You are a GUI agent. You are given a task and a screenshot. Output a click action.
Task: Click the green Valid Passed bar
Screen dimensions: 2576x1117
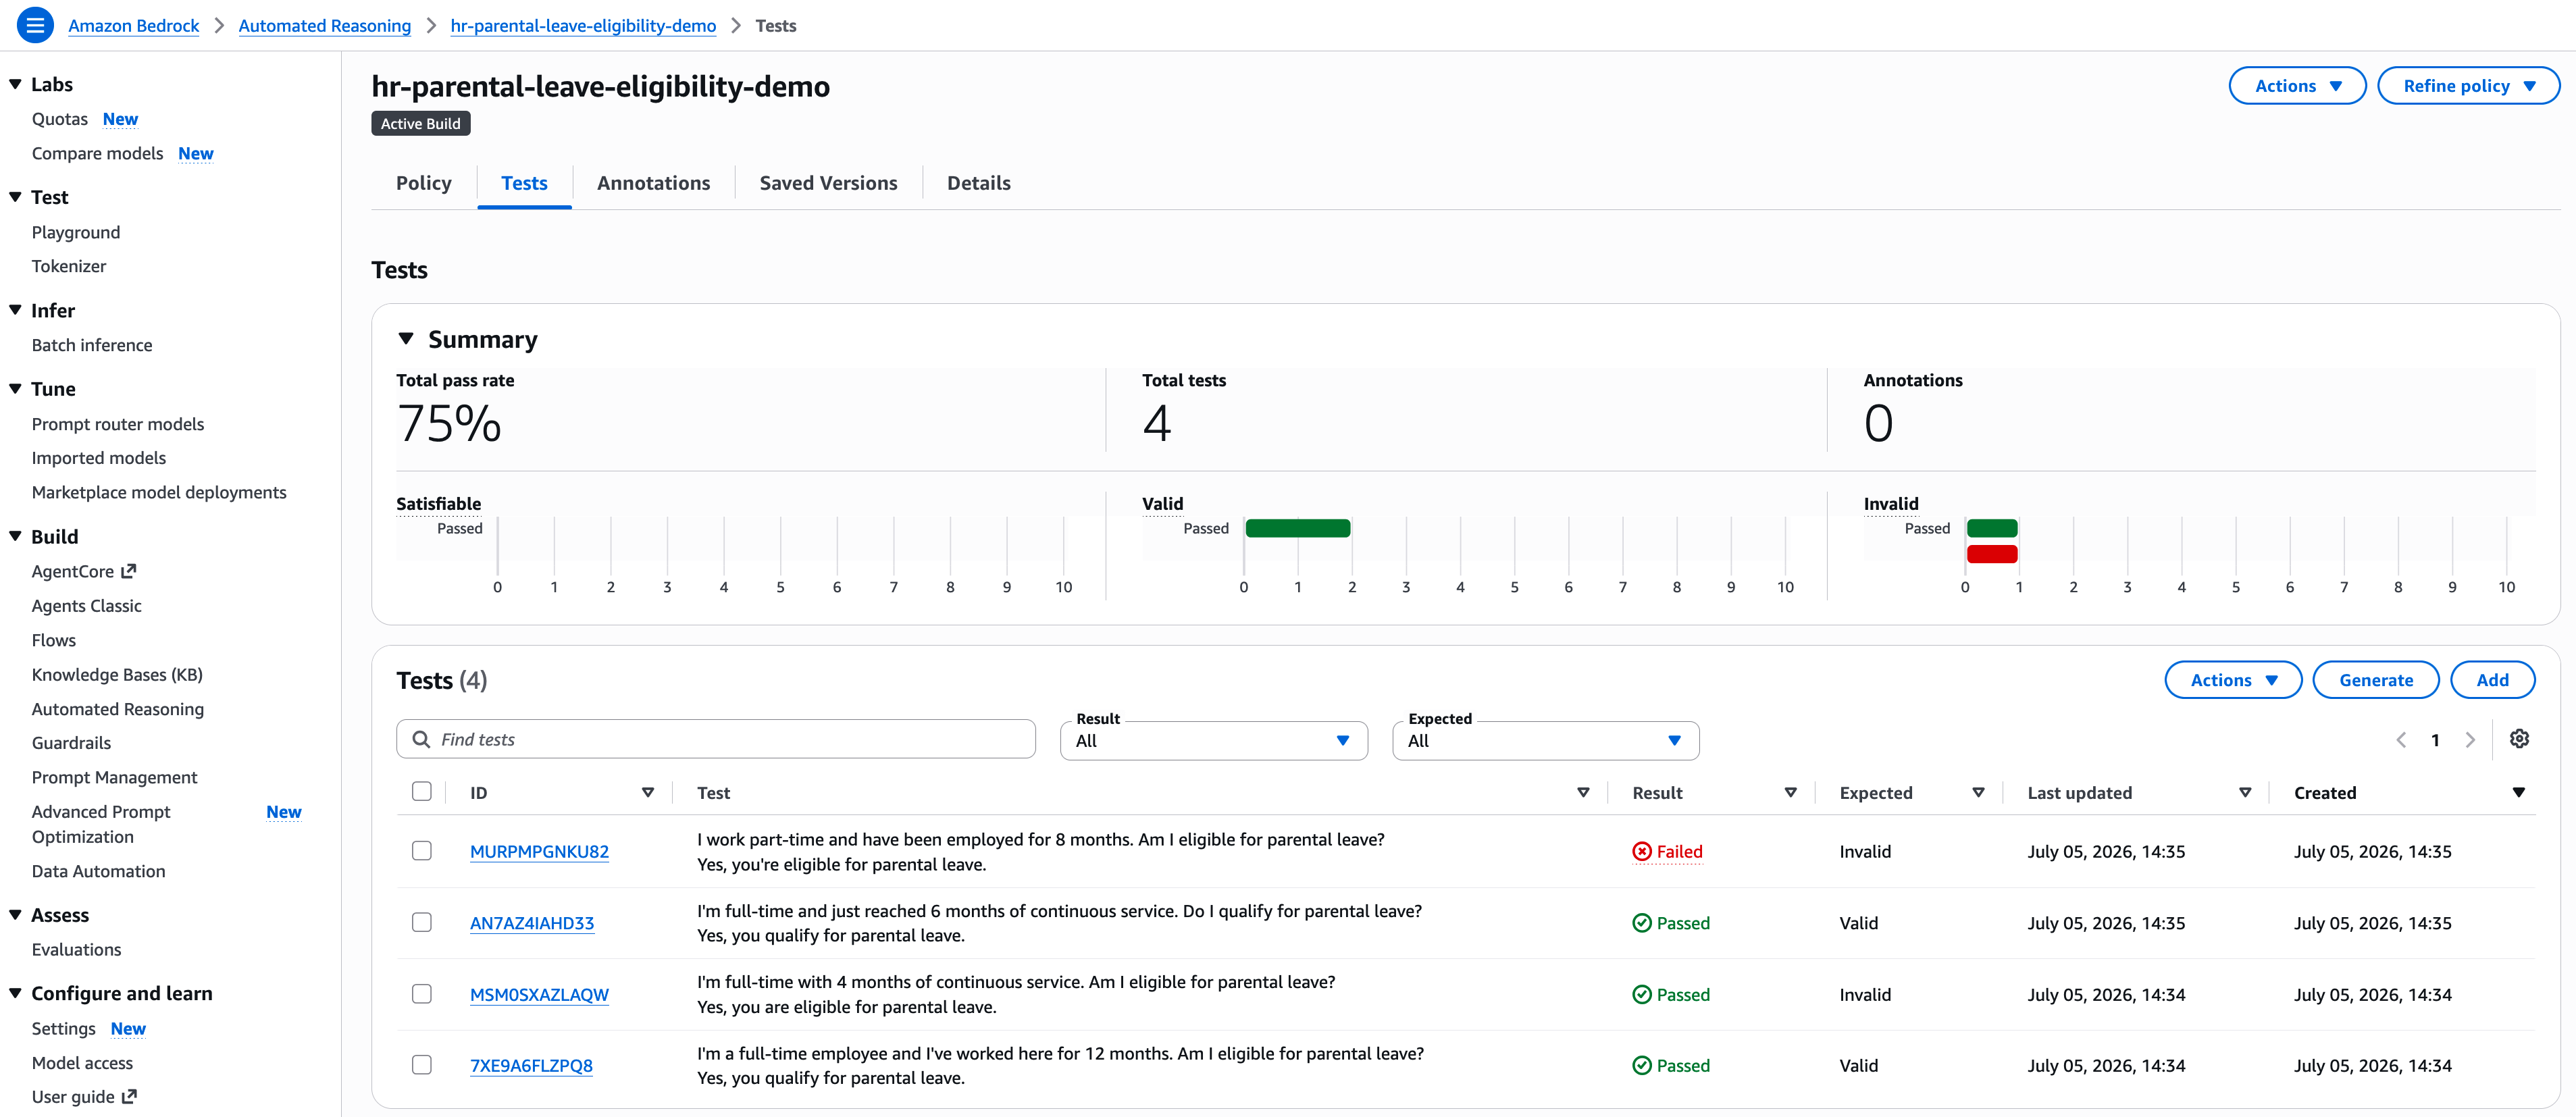pyautogui.click(x=1298, y=528)
